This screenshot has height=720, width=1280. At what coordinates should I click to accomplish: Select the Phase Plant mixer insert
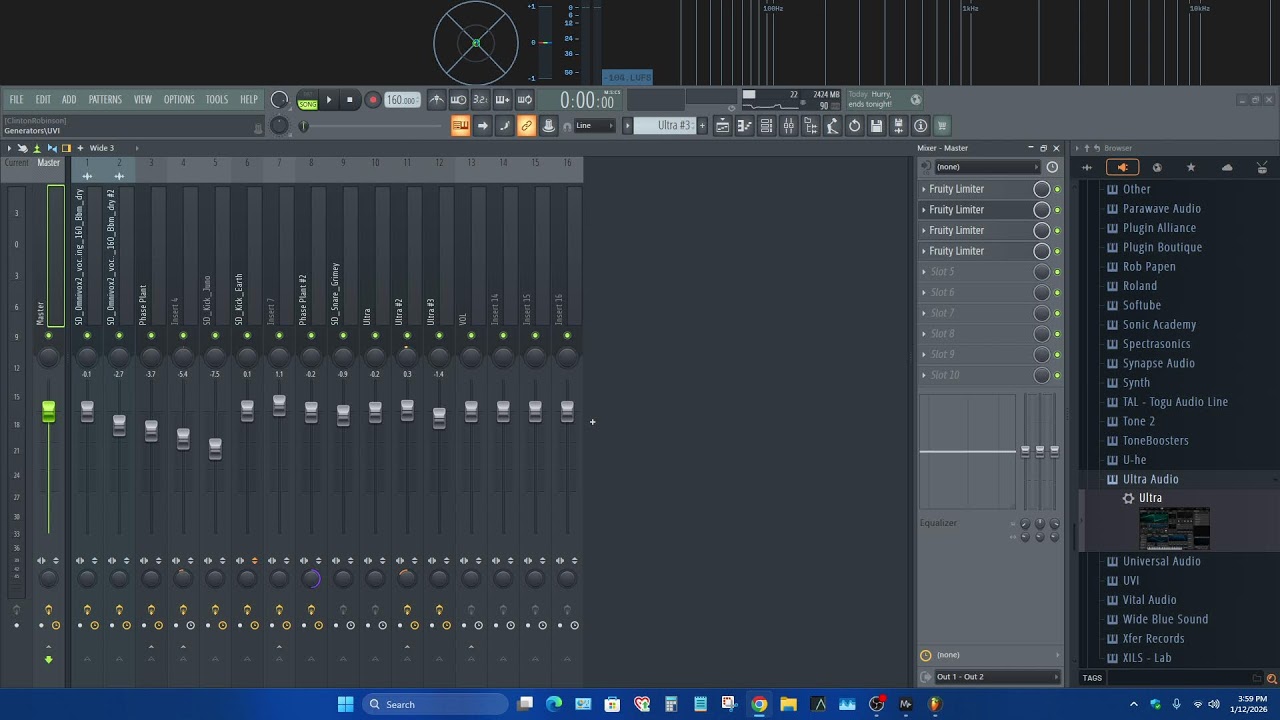coord(143,304)
